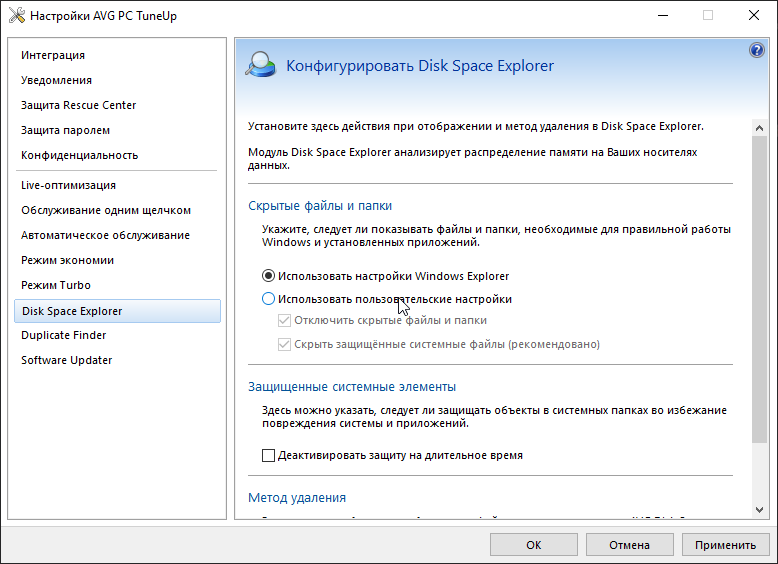Click the Отмена button

(630, 545)
